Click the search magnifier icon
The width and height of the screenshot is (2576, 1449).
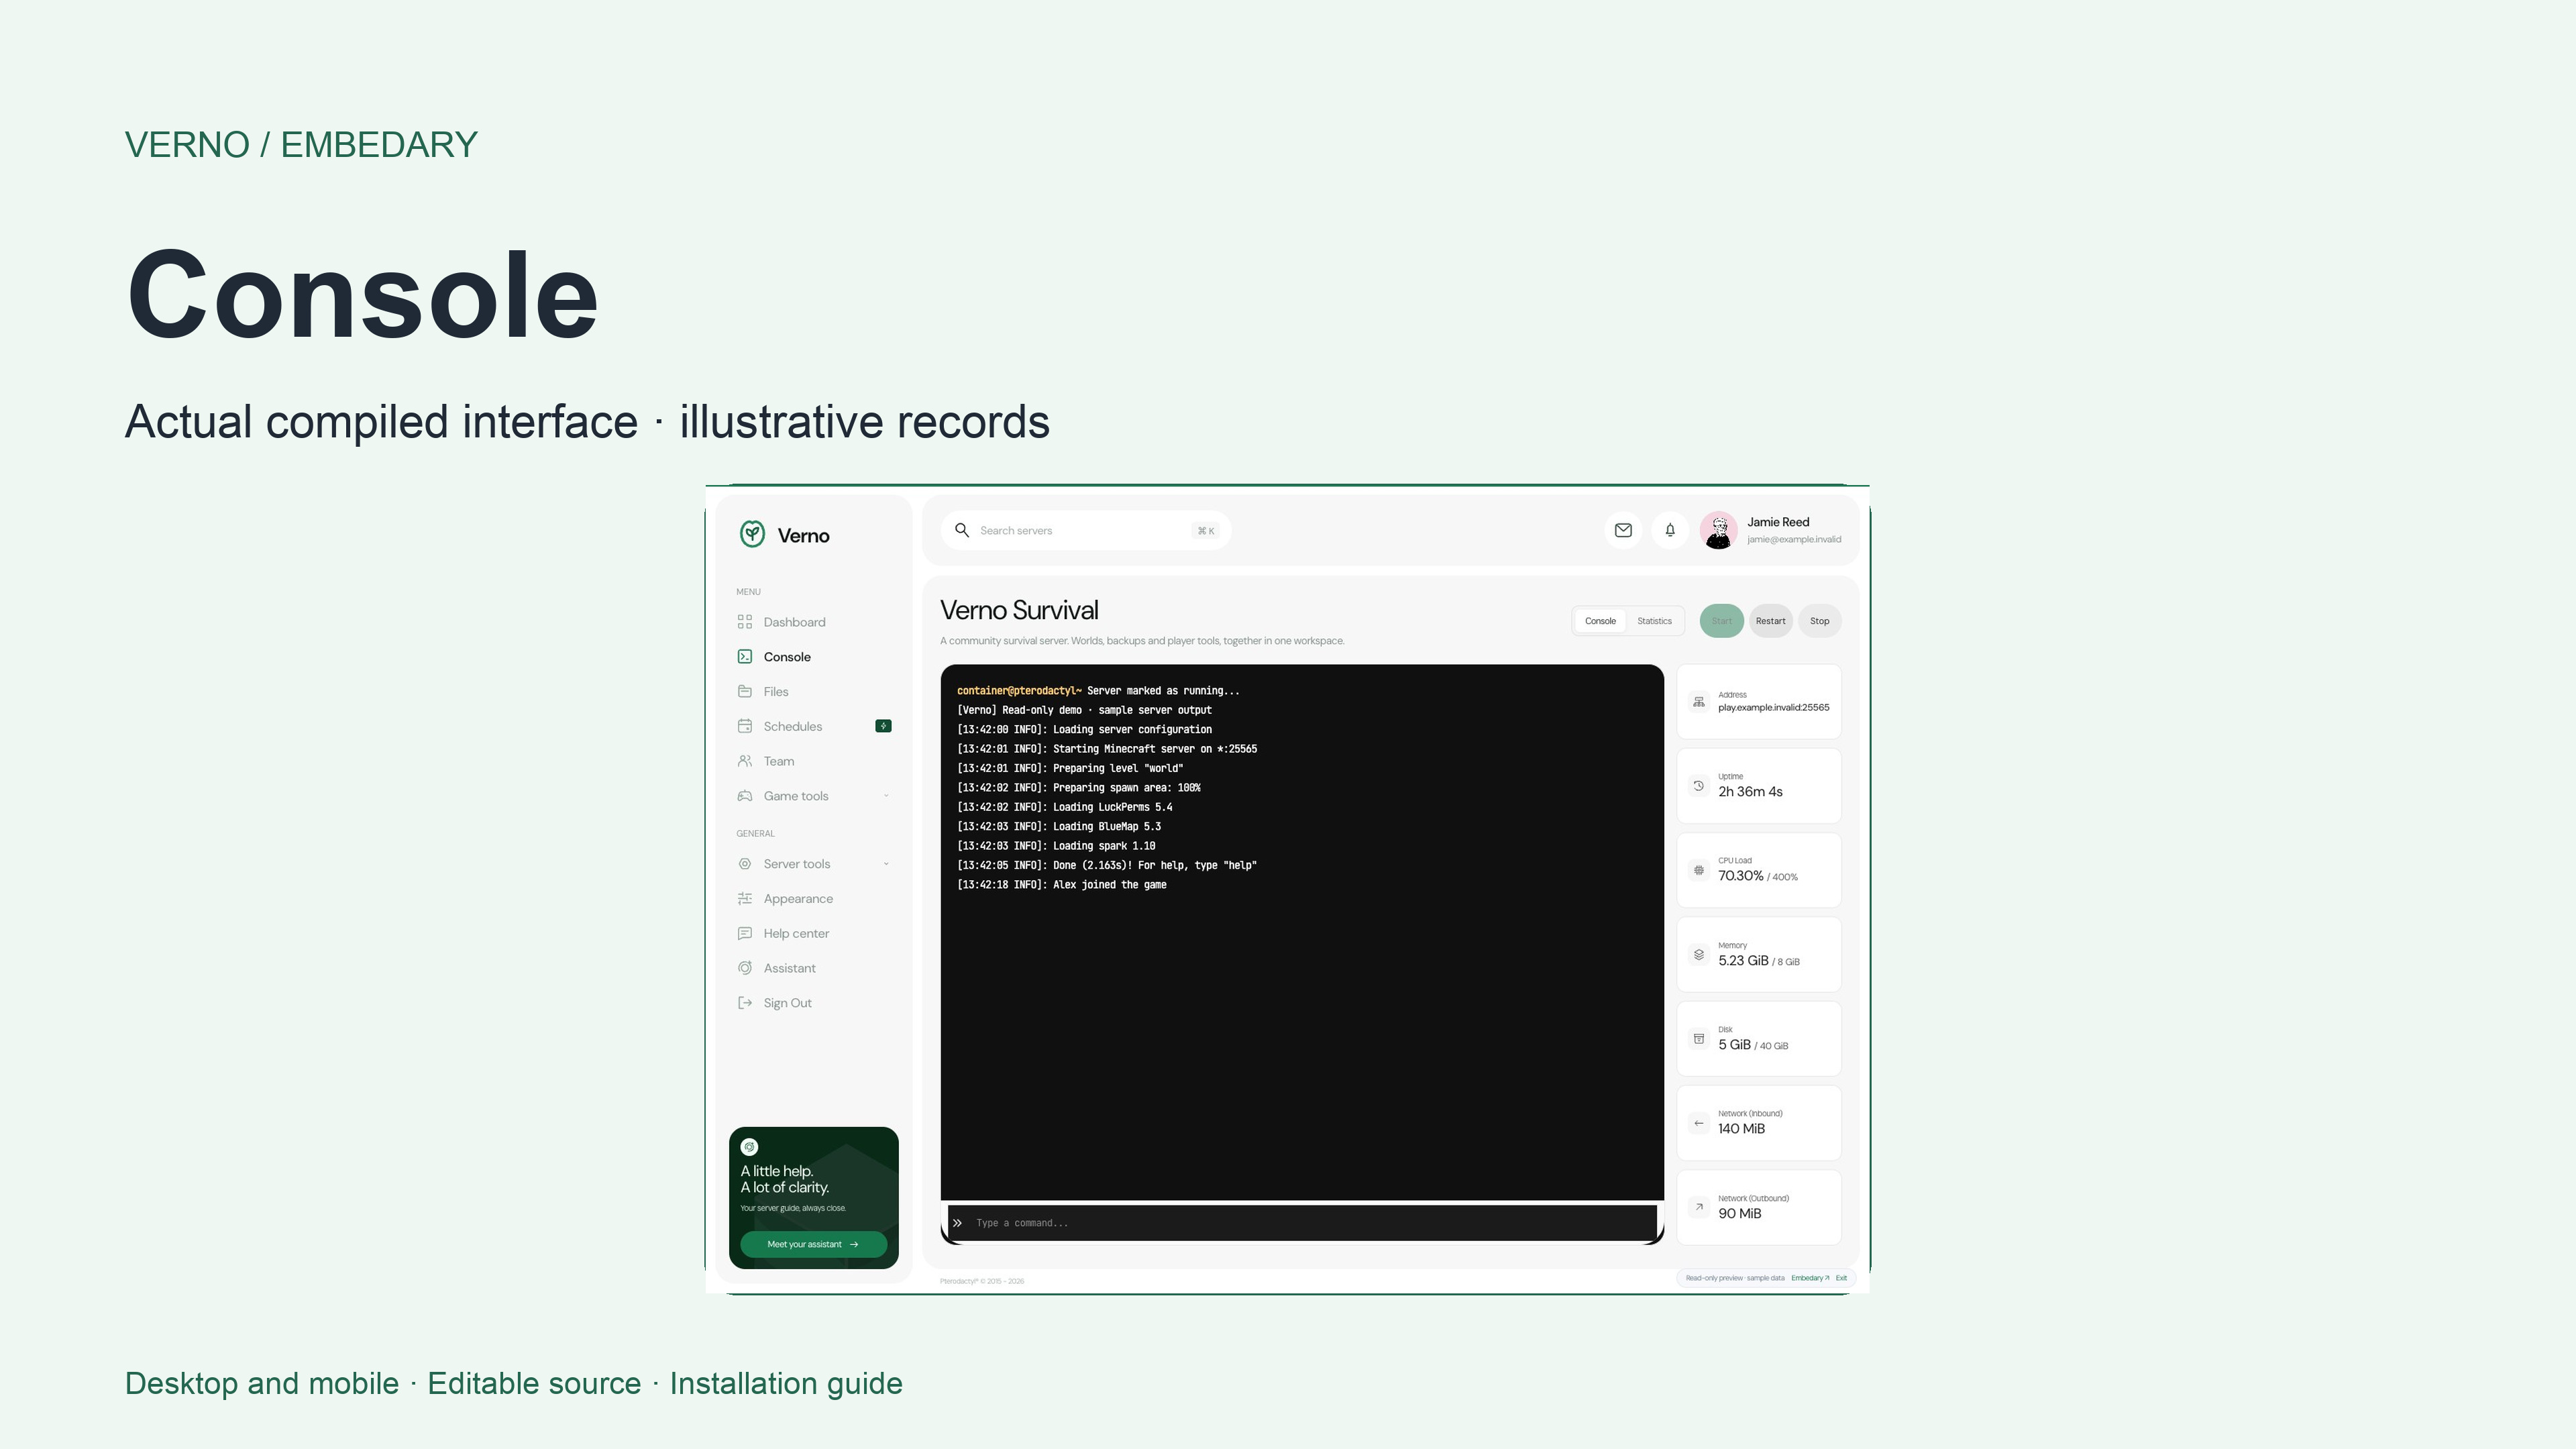click(x=962, y=530)
